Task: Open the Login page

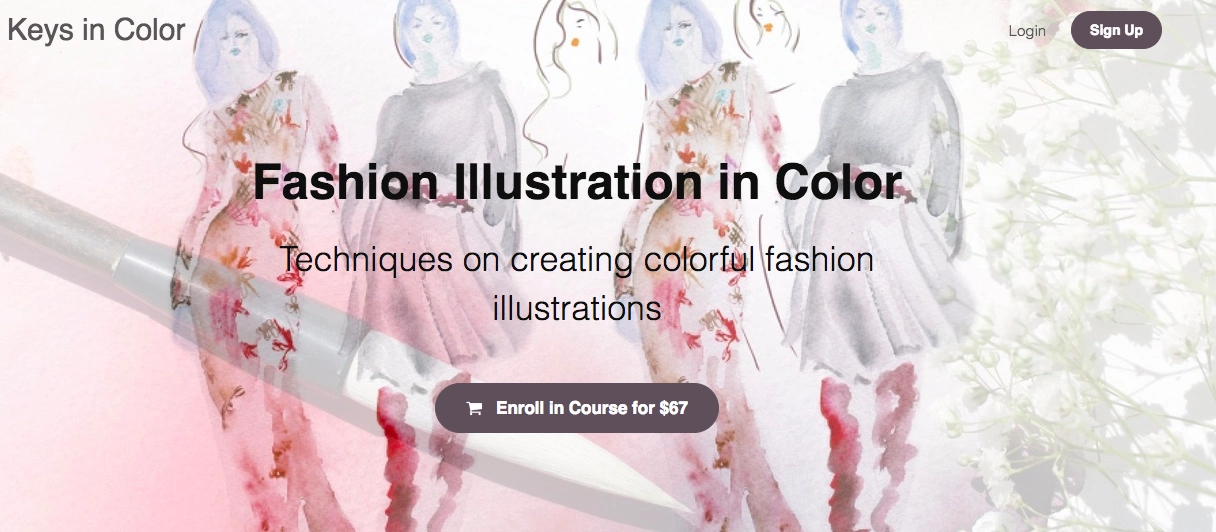Action: tap(1027, 30)
